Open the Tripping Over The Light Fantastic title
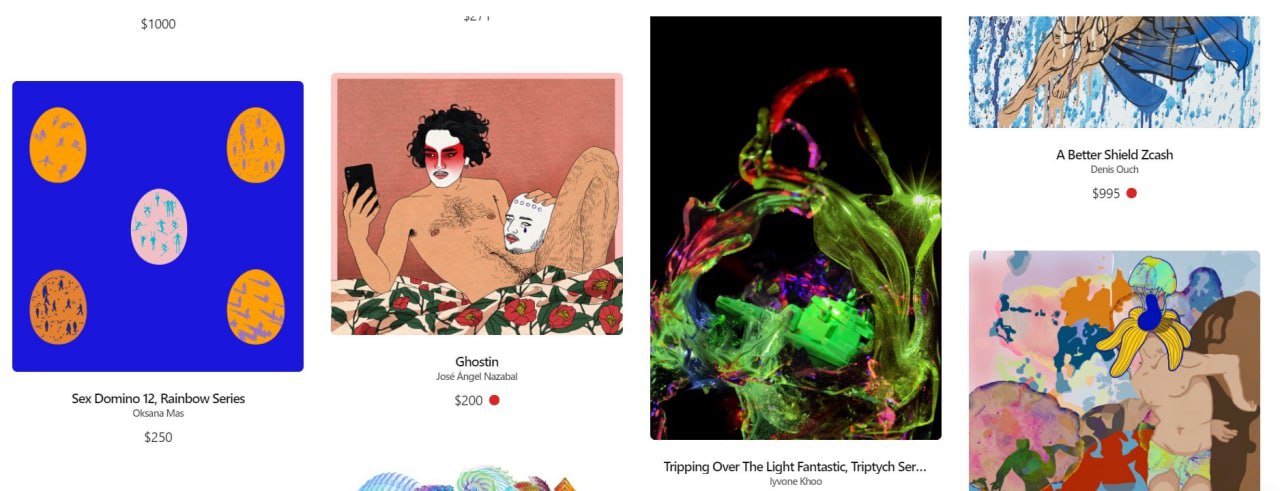This screenshot has height=491, width=1280. (x=796, y=466)
